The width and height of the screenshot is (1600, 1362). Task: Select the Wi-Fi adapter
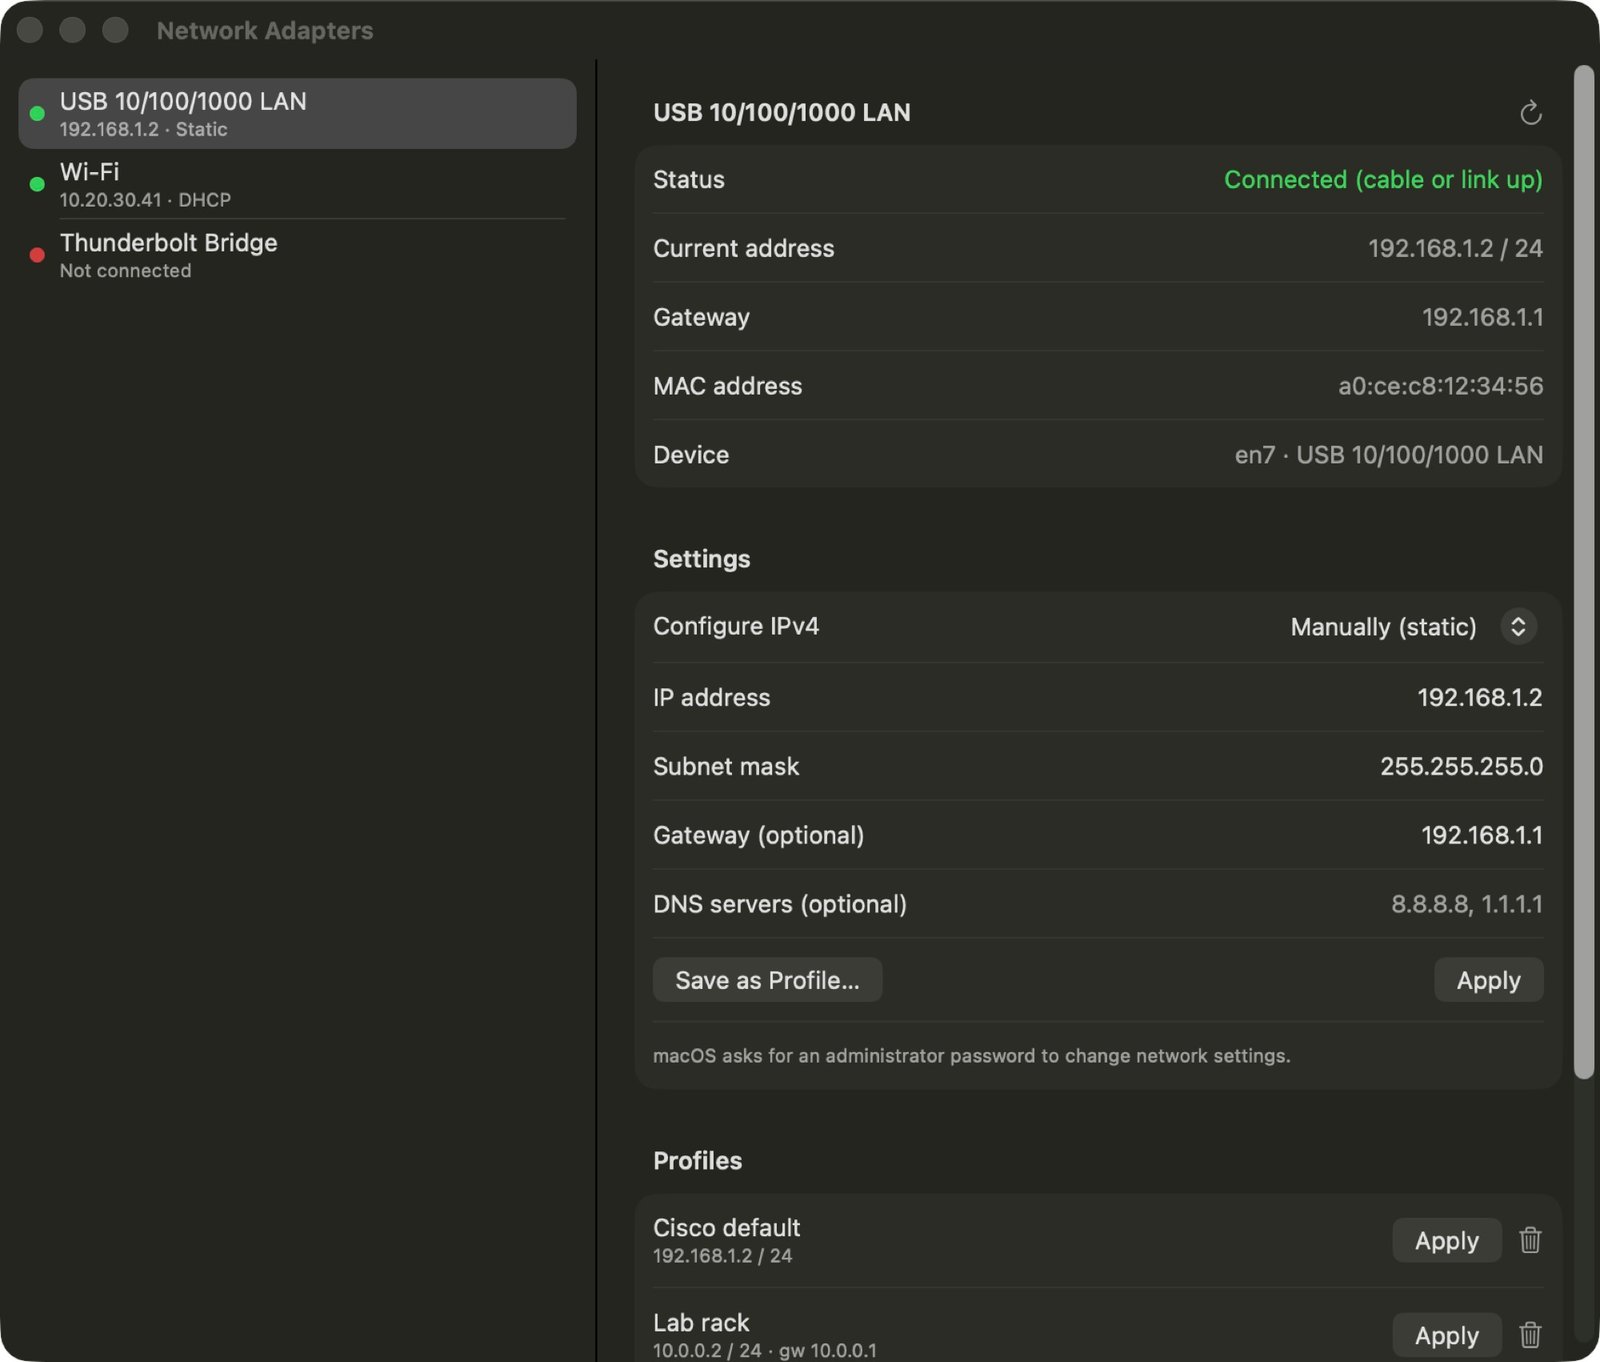point(297,184)
